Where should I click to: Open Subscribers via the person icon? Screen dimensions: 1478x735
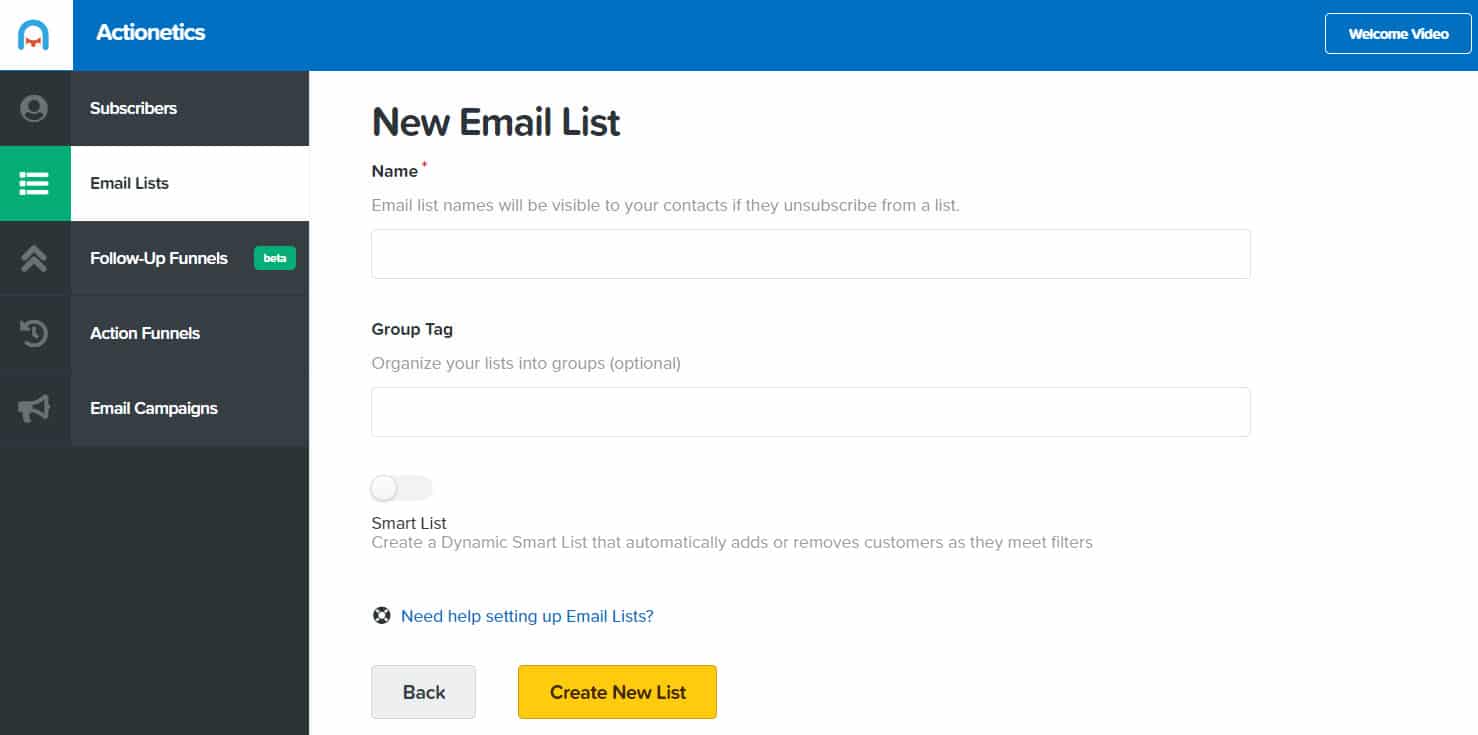[34, 108]
